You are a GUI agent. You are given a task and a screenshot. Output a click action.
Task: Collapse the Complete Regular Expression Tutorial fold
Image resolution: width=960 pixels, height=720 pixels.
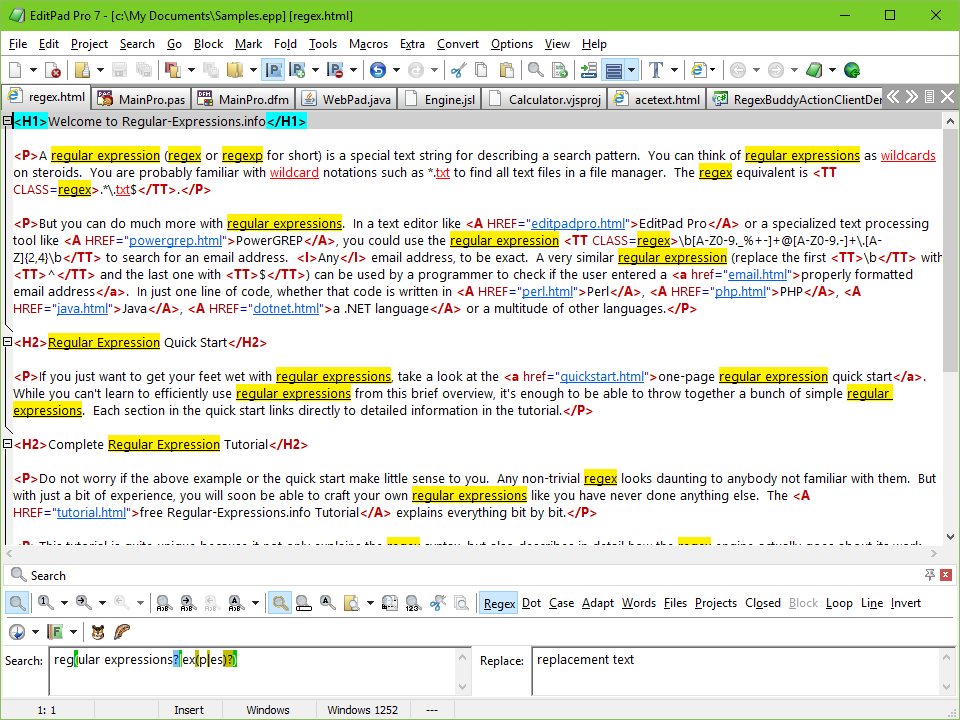[x=7, y=444]
